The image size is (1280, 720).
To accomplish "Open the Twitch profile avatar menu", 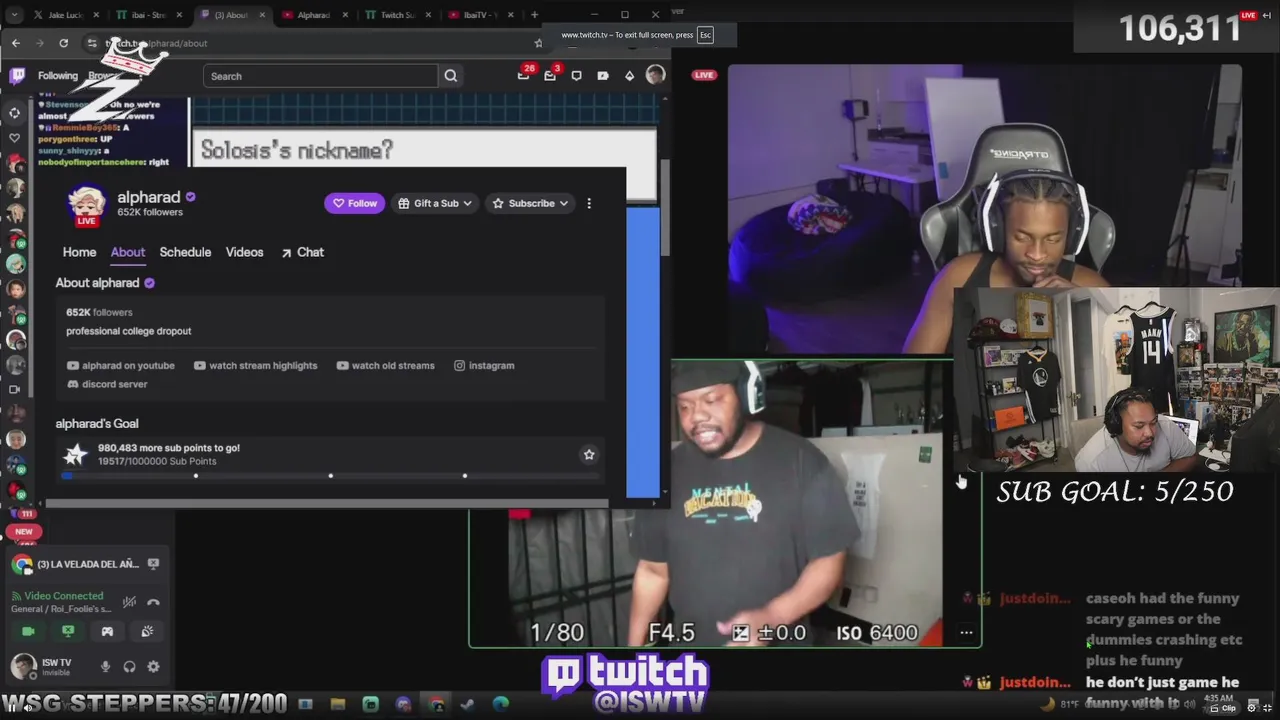I will (655, 75).
